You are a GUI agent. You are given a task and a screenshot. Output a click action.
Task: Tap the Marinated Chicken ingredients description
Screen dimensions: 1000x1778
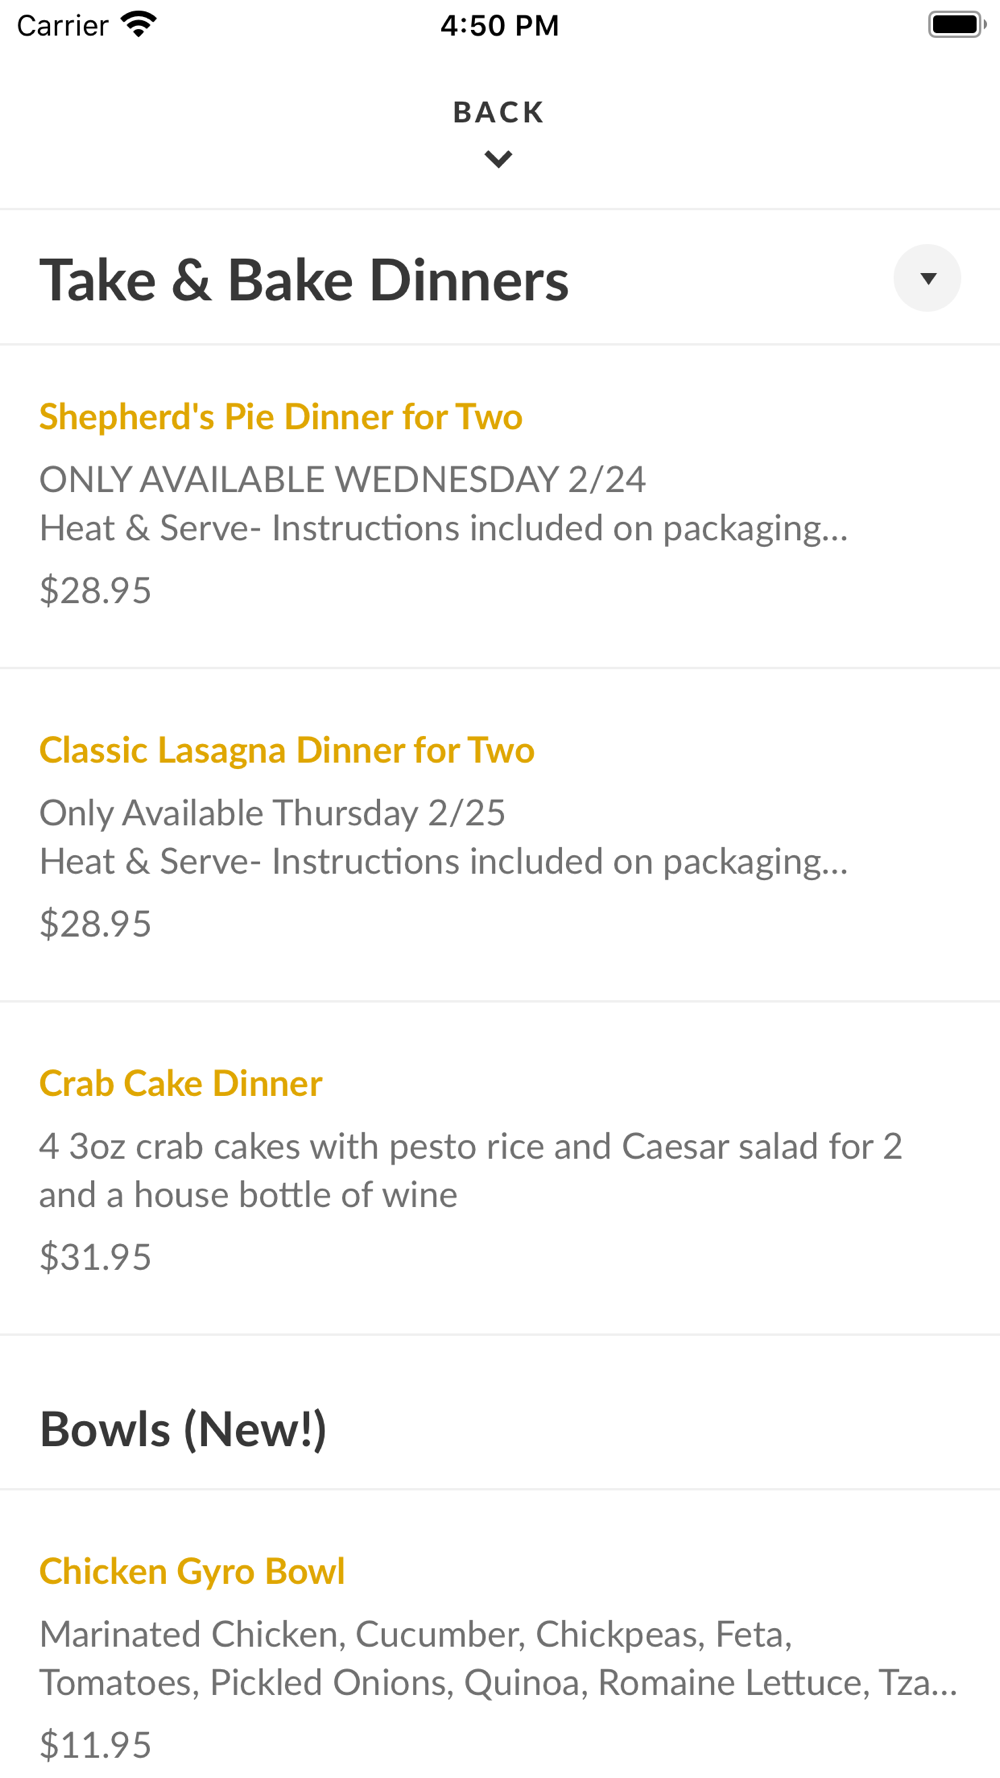(x=498, y=1658)
